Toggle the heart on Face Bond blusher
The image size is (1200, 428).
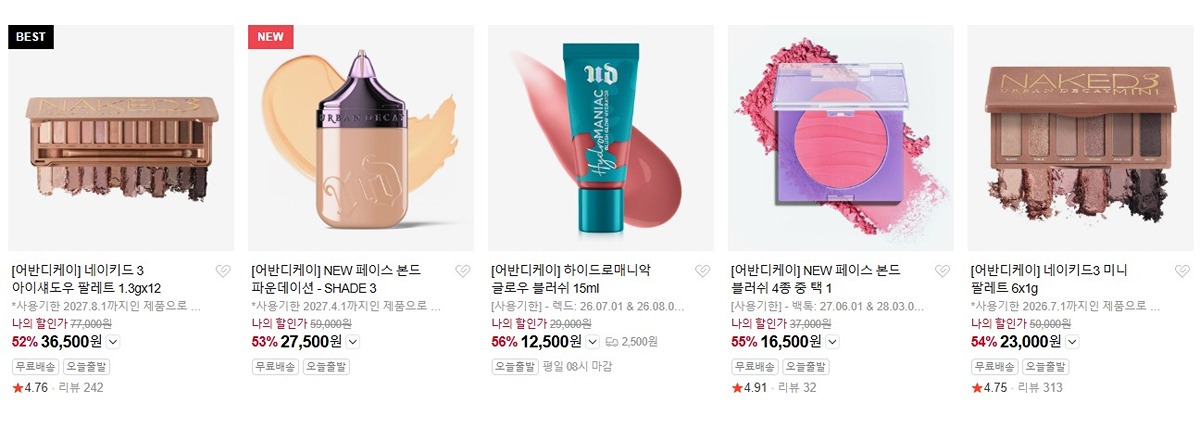(x=943, y=271)
